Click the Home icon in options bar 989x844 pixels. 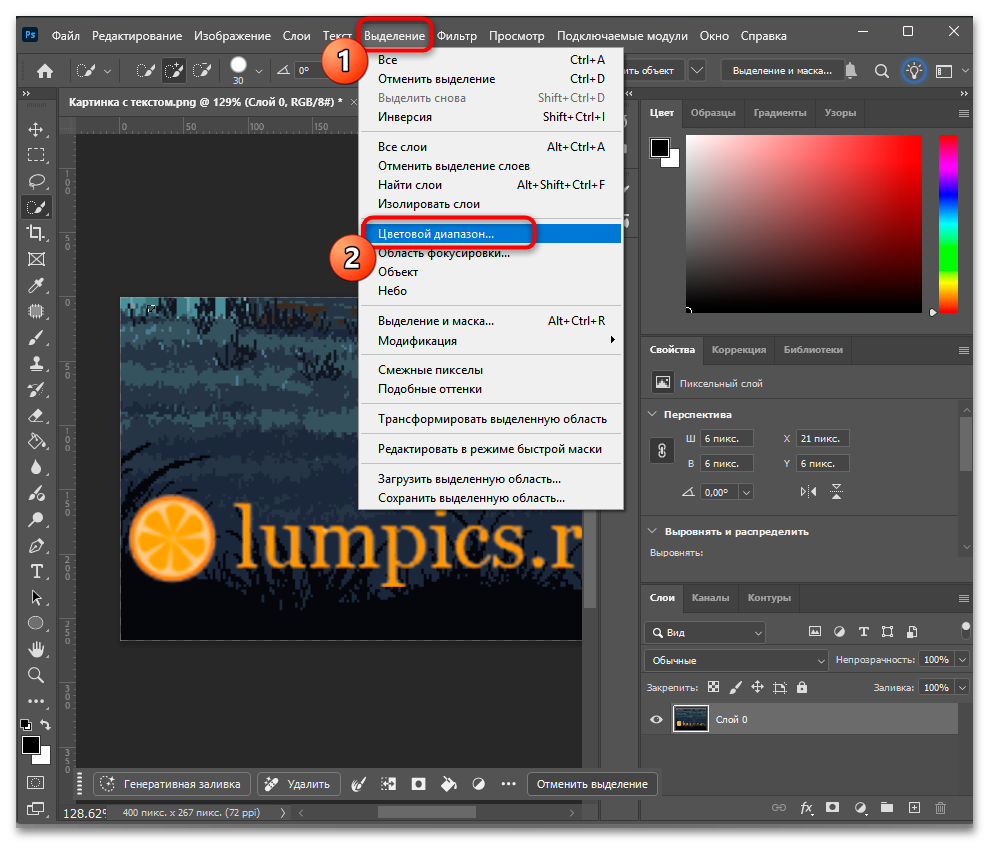click(x=45, y=71)
